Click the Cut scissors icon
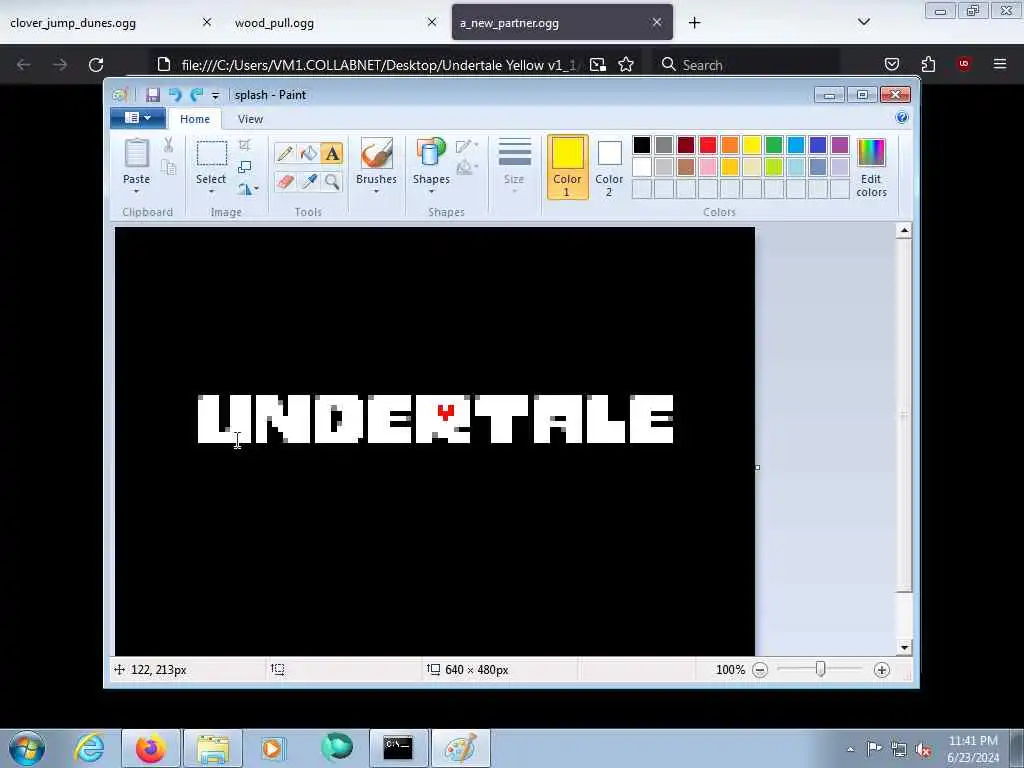The width and height of the screenshot is (1024, 768). click(x=168, y=145)
